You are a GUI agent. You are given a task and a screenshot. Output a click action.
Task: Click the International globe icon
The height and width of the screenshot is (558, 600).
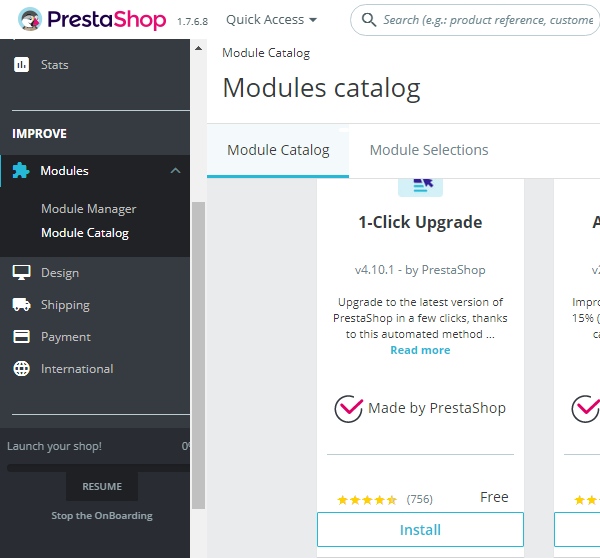pyautogui.click(x=21, y=369)
